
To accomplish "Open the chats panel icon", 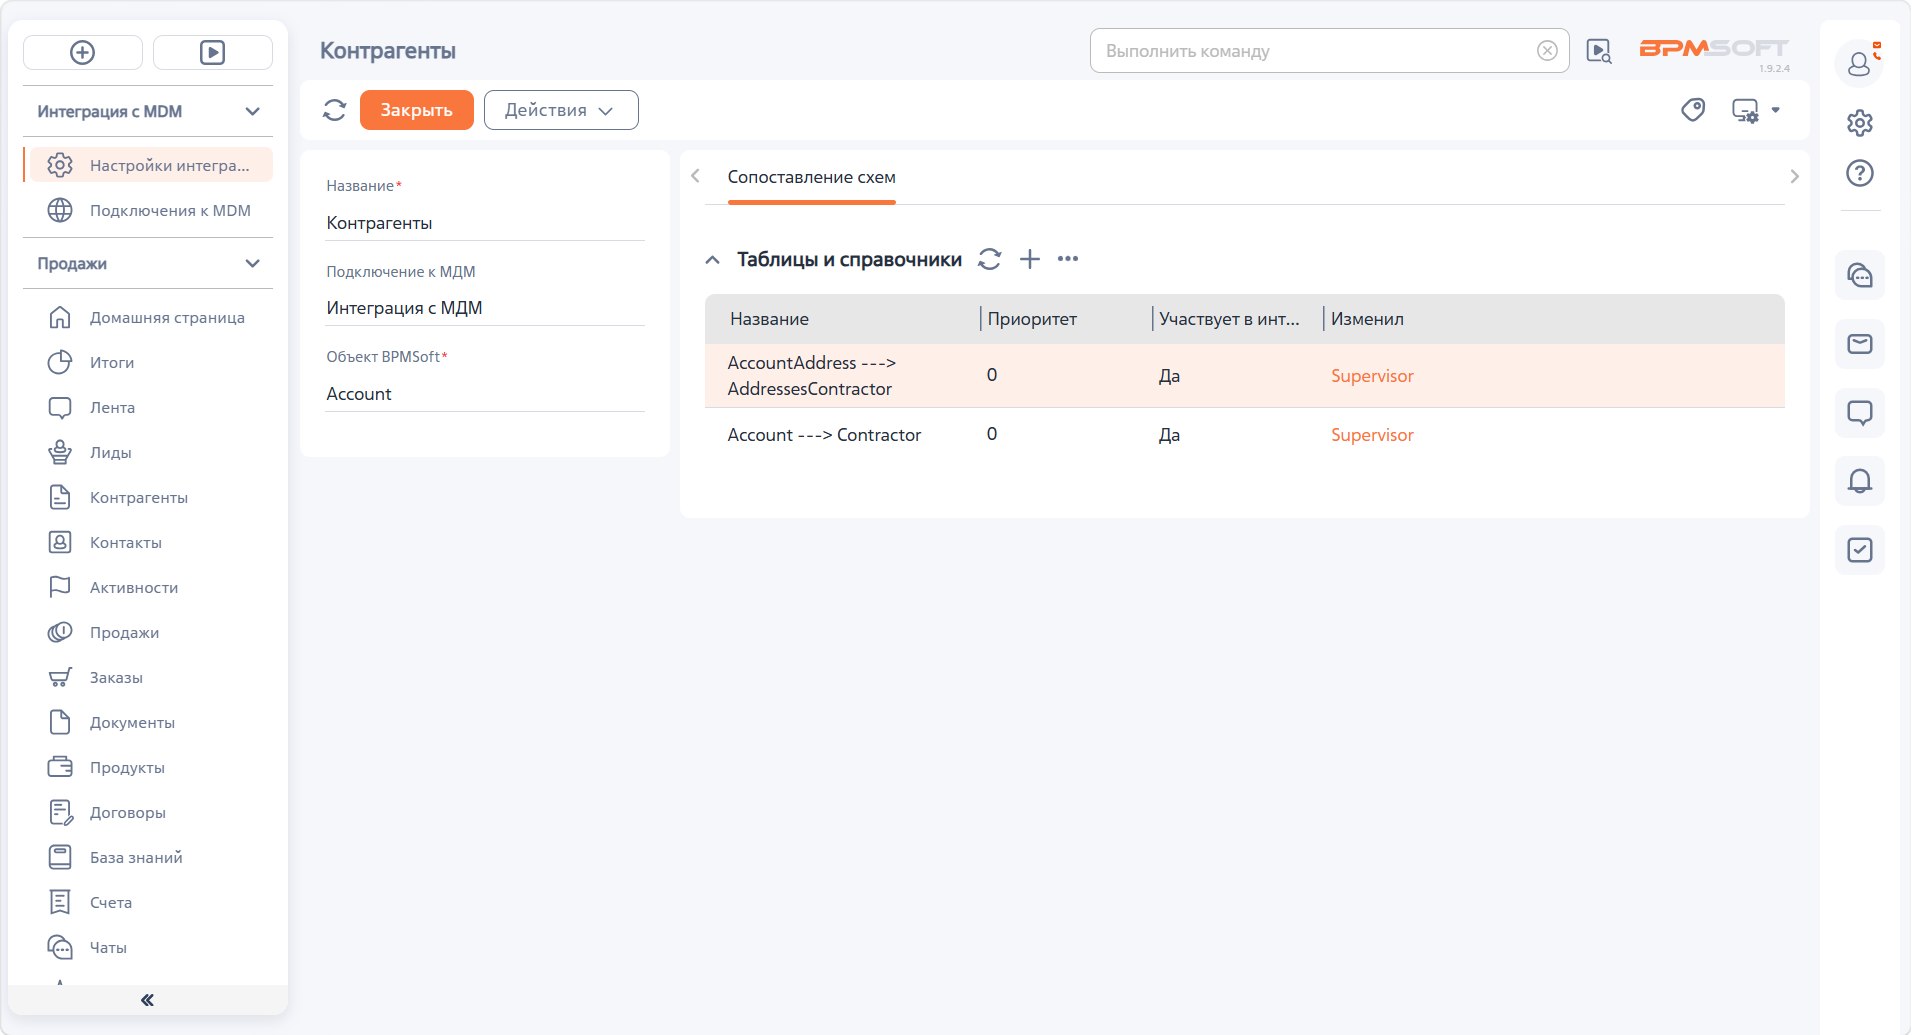I will tap(1860, 275).
